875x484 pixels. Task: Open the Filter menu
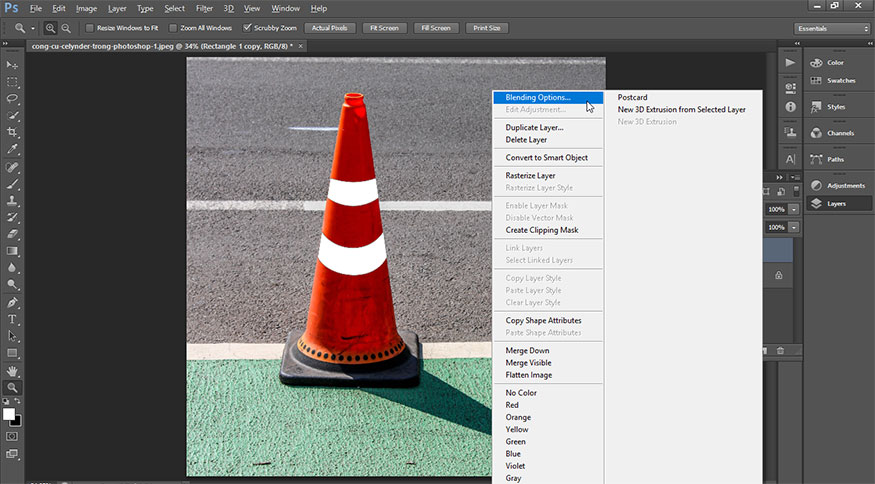[x=204, y=8]
